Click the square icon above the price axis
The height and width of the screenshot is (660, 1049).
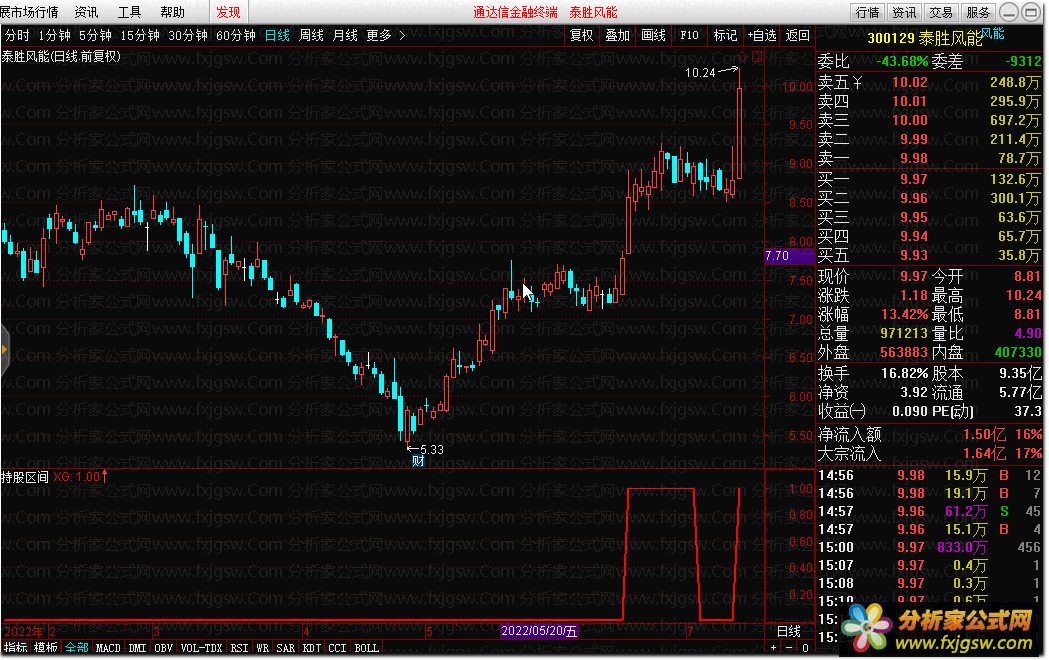click(757, 57)
